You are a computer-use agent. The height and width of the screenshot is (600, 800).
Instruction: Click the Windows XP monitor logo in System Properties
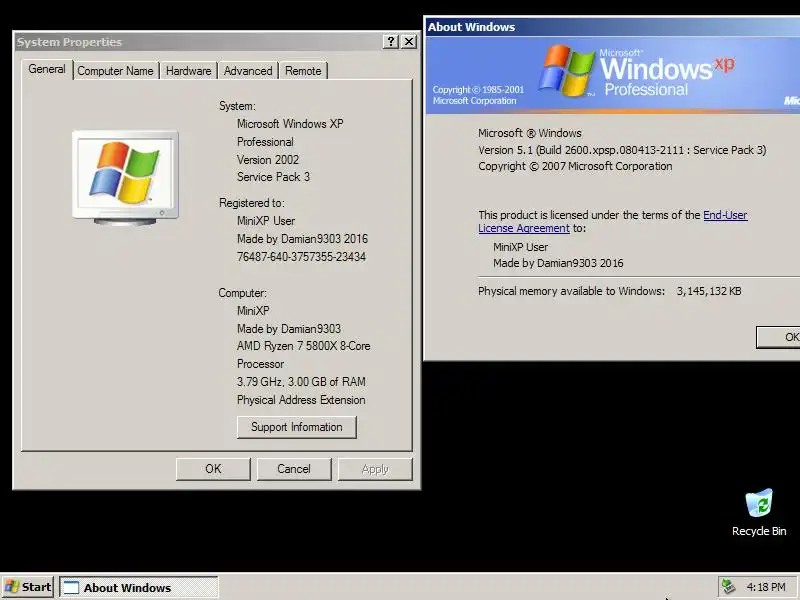(126, 178)
